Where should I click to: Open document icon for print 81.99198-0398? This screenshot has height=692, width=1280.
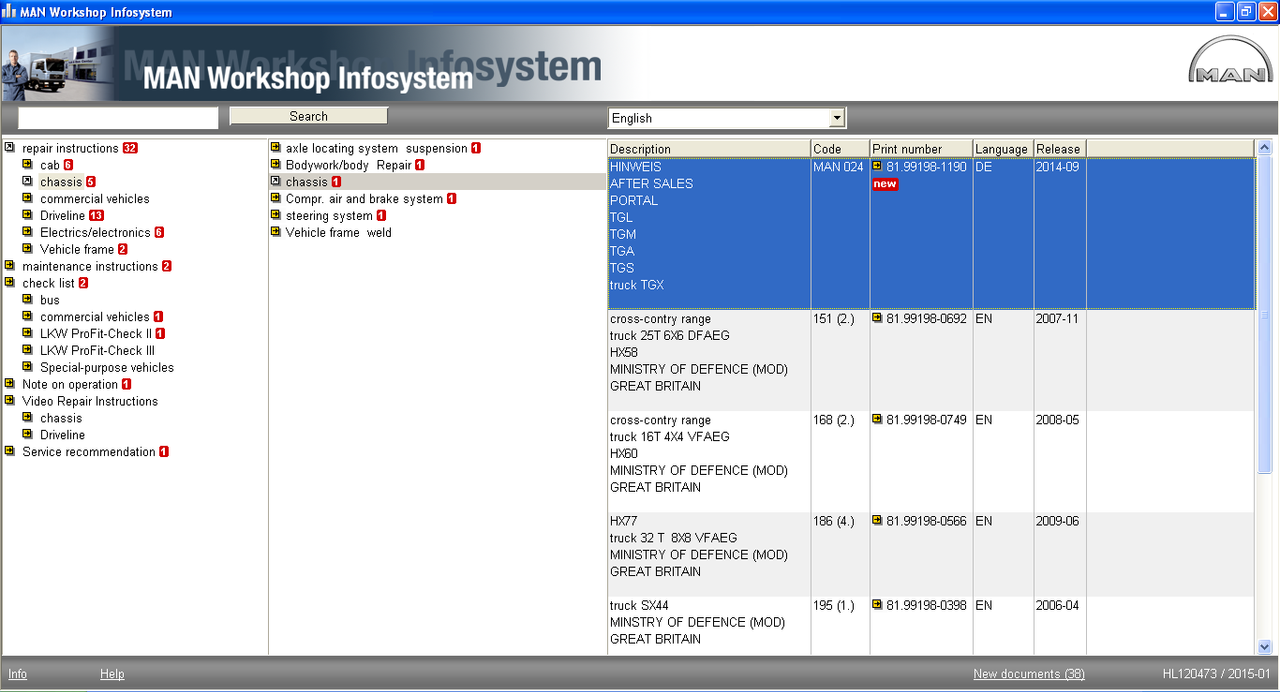pyautogui.click(x=877, y=605)
